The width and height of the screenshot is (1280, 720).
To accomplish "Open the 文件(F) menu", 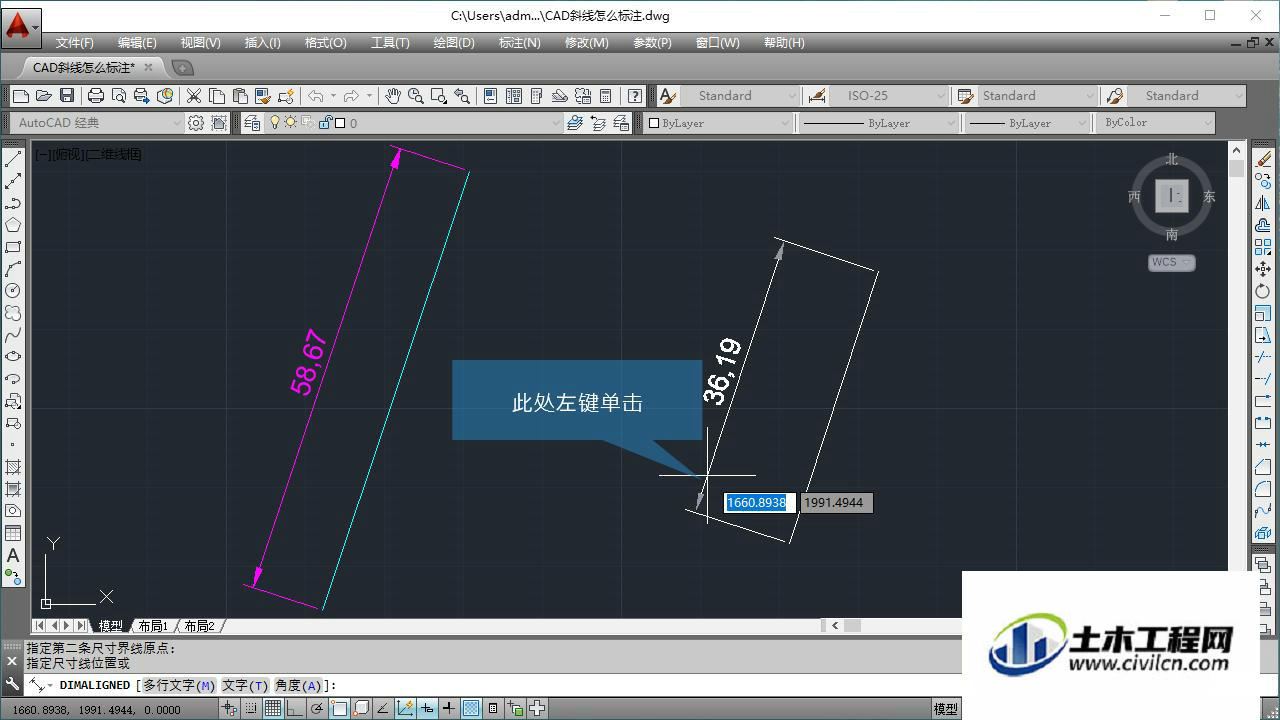I will pos(75,43).
